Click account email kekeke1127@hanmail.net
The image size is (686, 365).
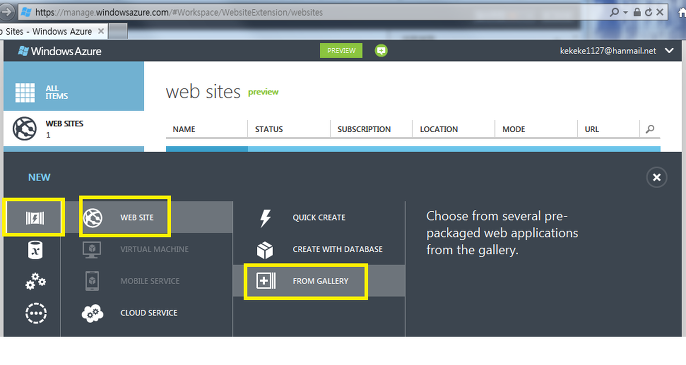[x=608, y=51]
